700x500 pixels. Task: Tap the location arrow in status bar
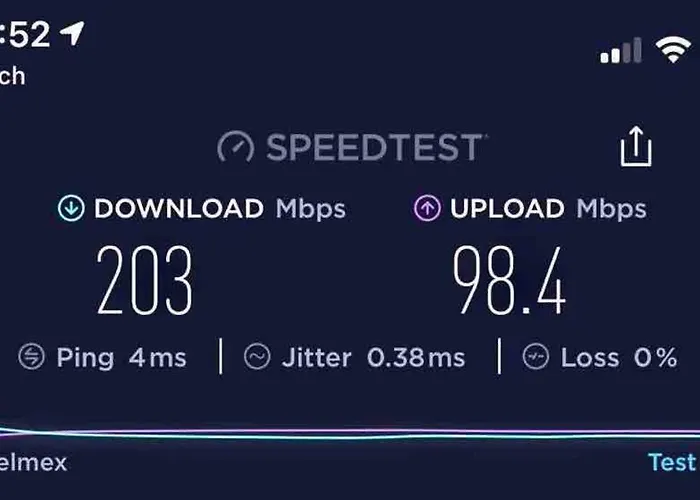click(x=72, y=33)
